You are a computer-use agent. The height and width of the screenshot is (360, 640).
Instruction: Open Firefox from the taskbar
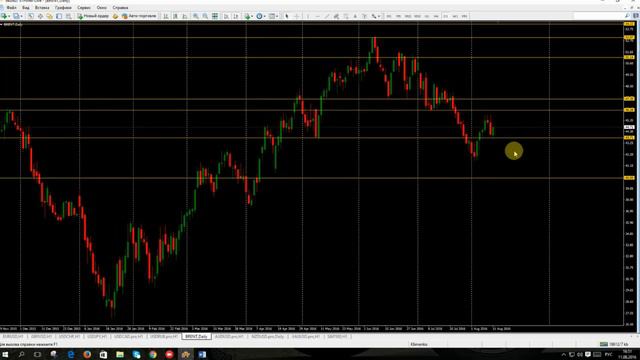click(87, 355)
